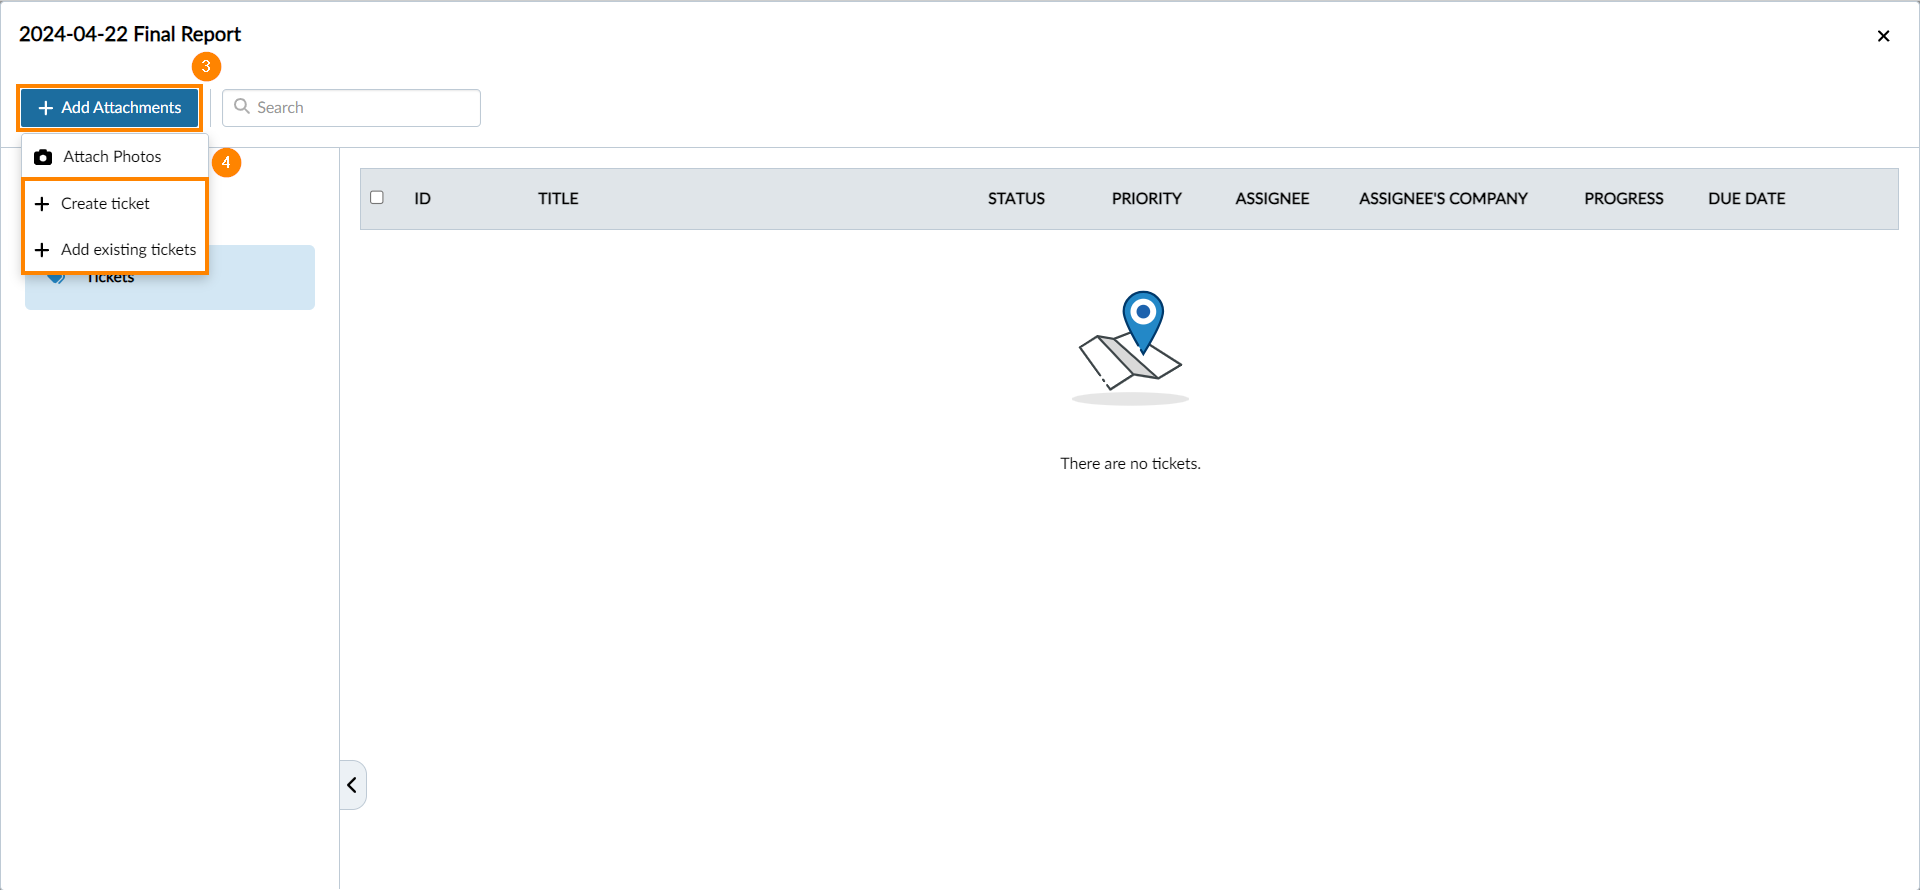1920x890 pixels.
Task: Sort by ASSIGNEE column header
Action: (1272, 199)
